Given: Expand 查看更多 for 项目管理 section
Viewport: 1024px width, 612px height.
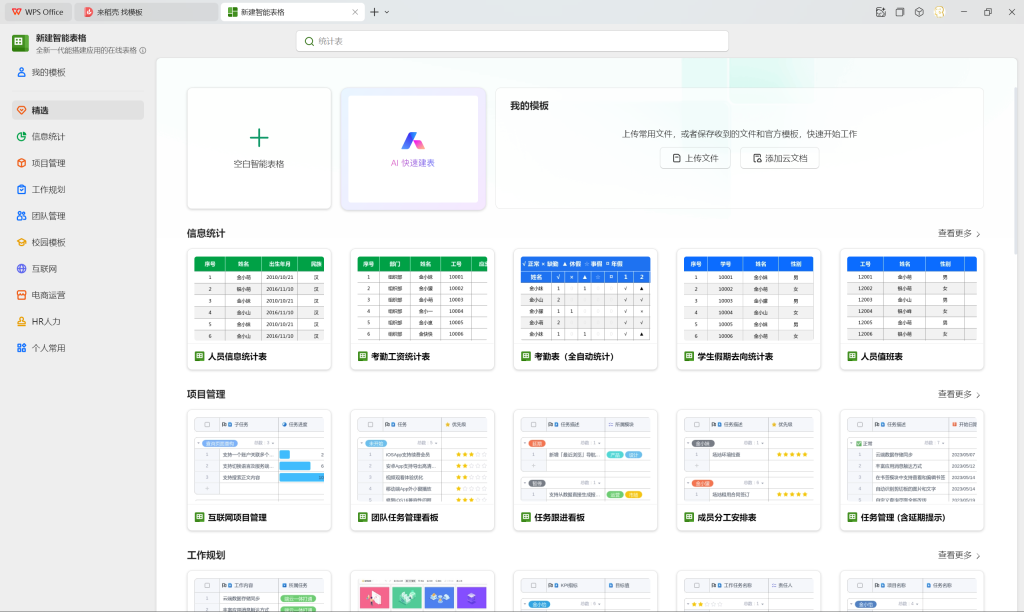Looking at the screenshot, I should point(959,394).
